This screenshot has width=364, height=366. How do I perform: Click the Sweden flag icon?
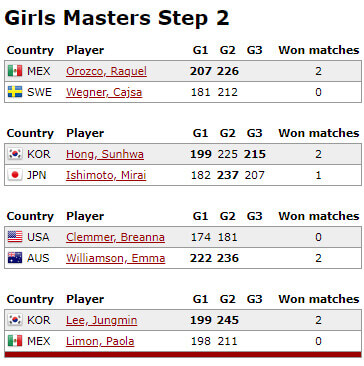click(x=15, y=92)
